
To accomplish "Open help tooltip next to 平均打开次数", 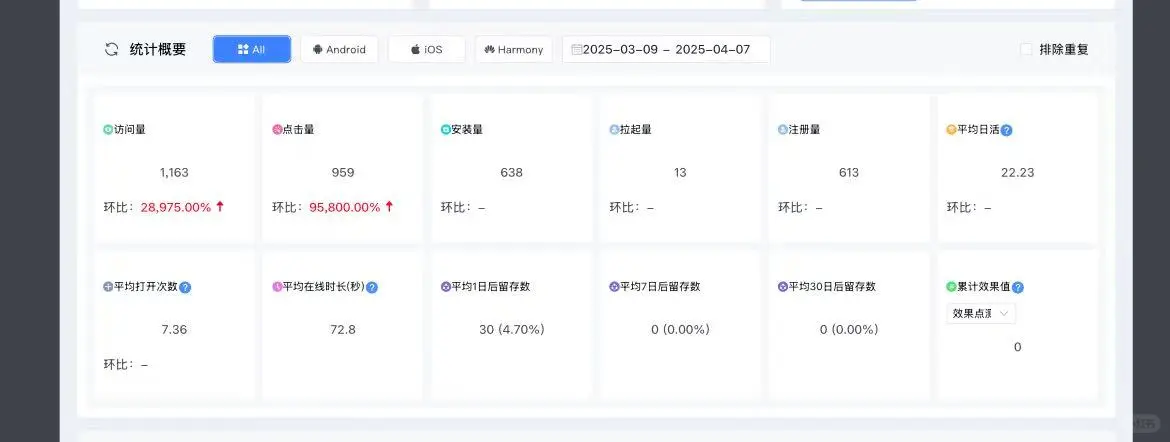I will 185,287.
